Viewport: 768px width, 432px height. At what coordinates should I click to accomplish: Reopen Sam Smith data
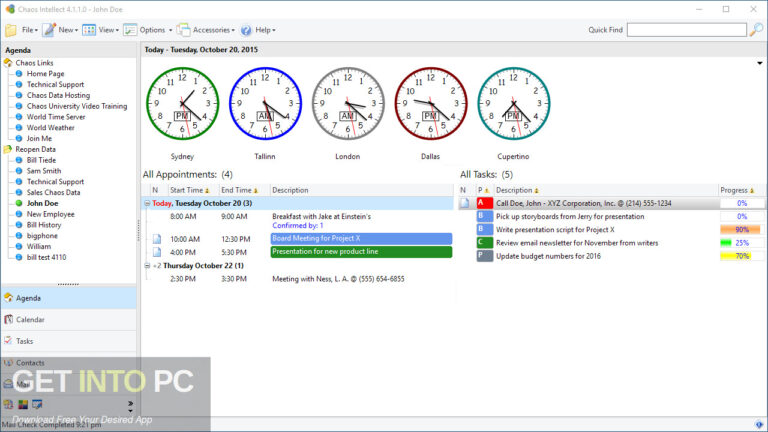point(44,170)
